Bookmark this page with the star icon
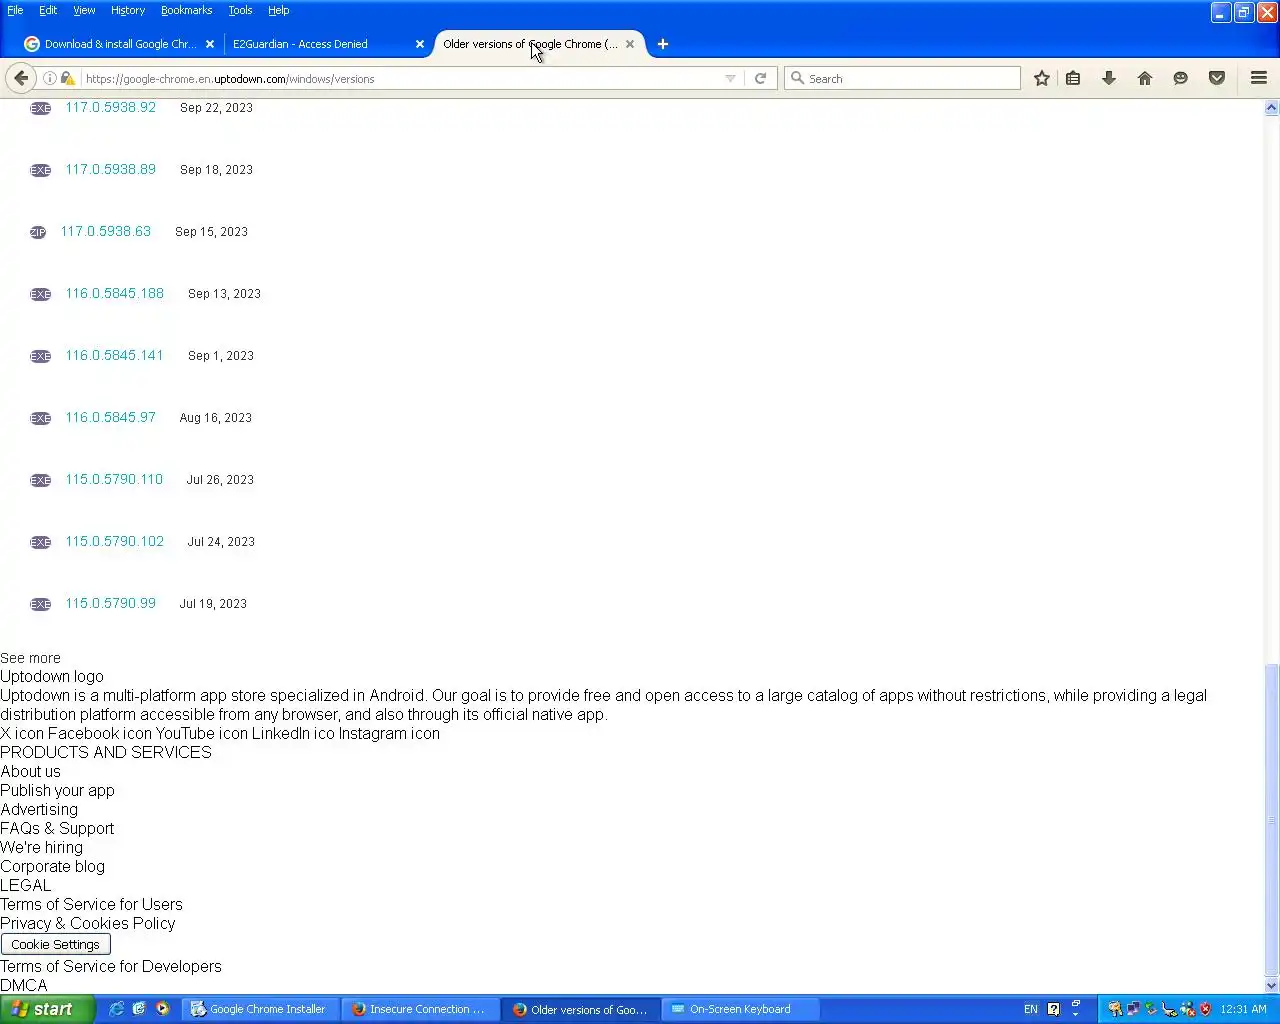1280x1024 pixels. point(1042,78)
